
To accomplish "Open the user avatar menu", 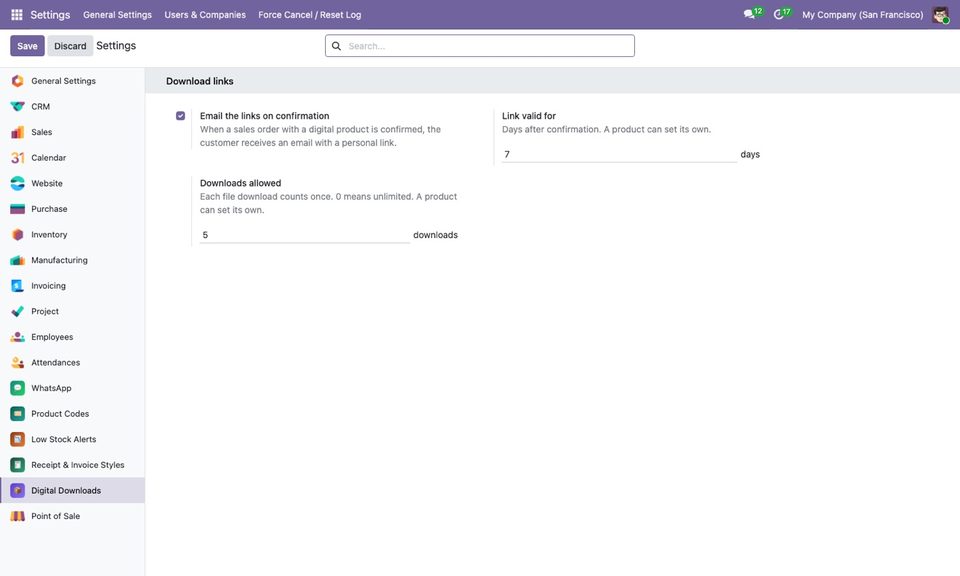I will (940, 14).
